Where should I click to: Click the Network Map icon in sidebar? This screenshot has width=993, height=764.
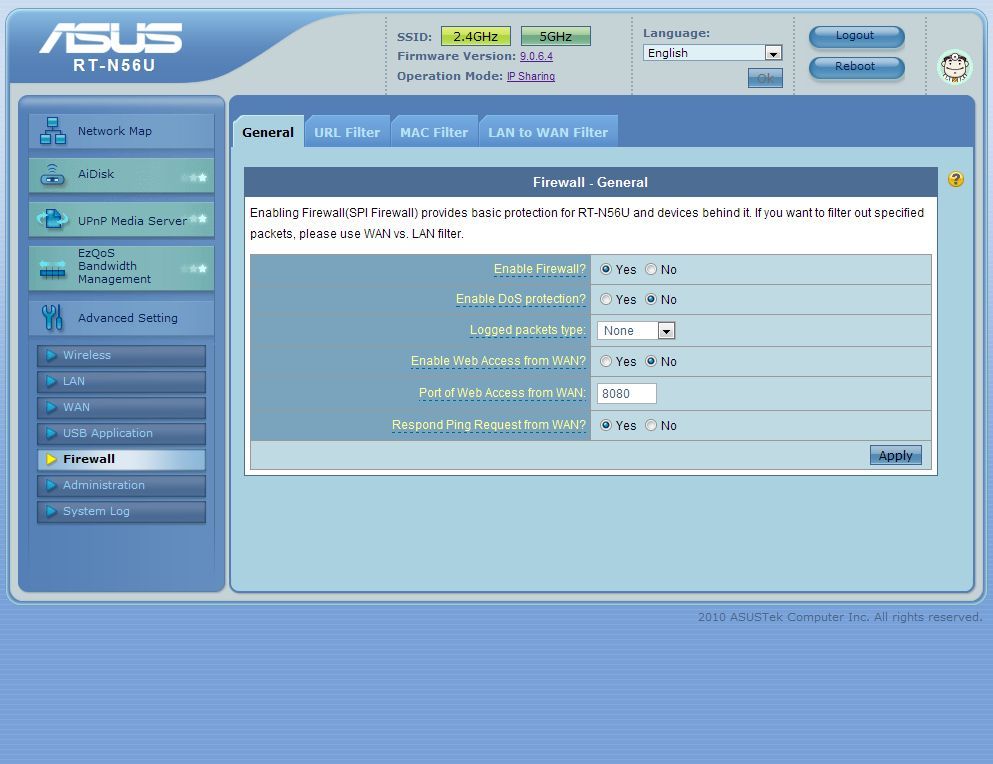coord(52,131)
